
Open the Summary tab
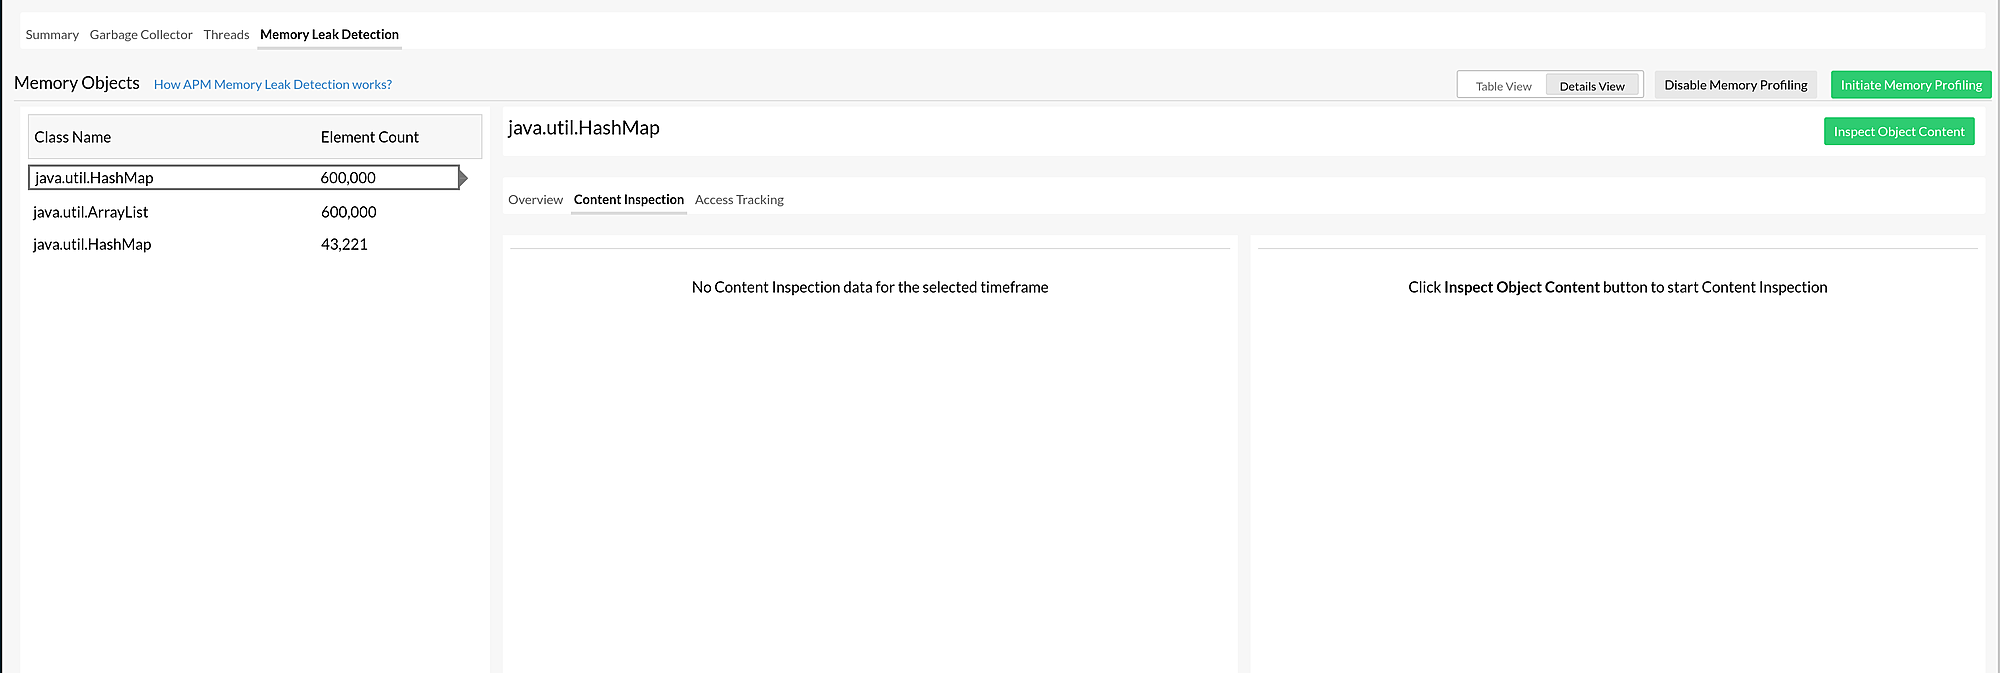pyautogui.click(x=52, y=35)
